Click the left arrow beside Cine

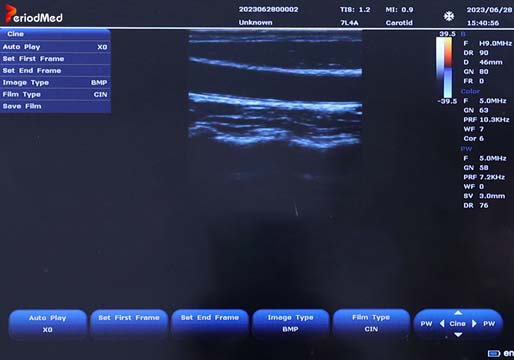(442, 323)
